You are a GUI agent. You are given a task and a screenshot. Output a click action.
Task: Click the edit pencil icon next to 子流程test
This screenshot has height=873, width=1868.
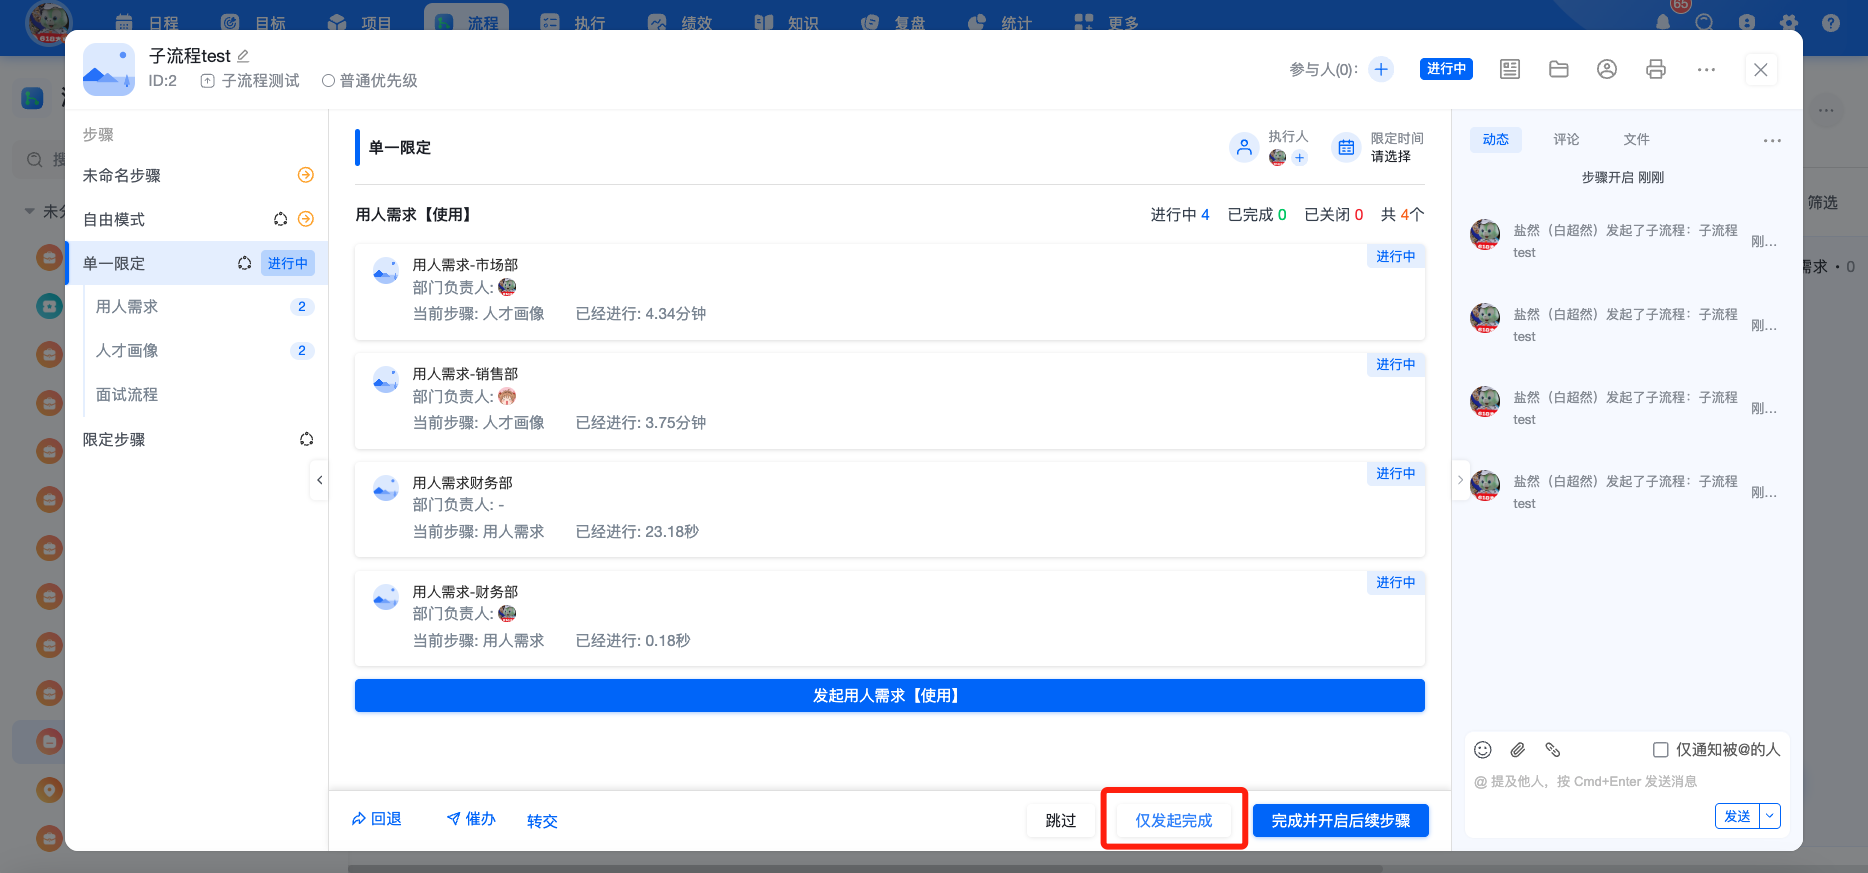tap(243, 56)
